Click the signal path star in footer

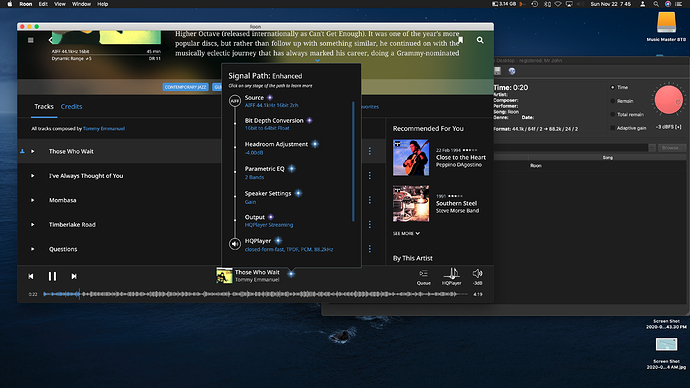pos(291,274)
